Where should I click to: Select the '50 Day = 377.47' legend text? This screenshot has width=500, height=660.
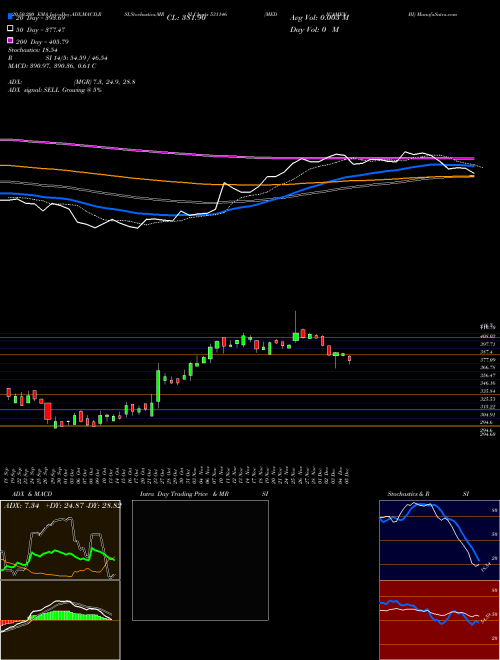pyautogui.click(x=41, y=30)
